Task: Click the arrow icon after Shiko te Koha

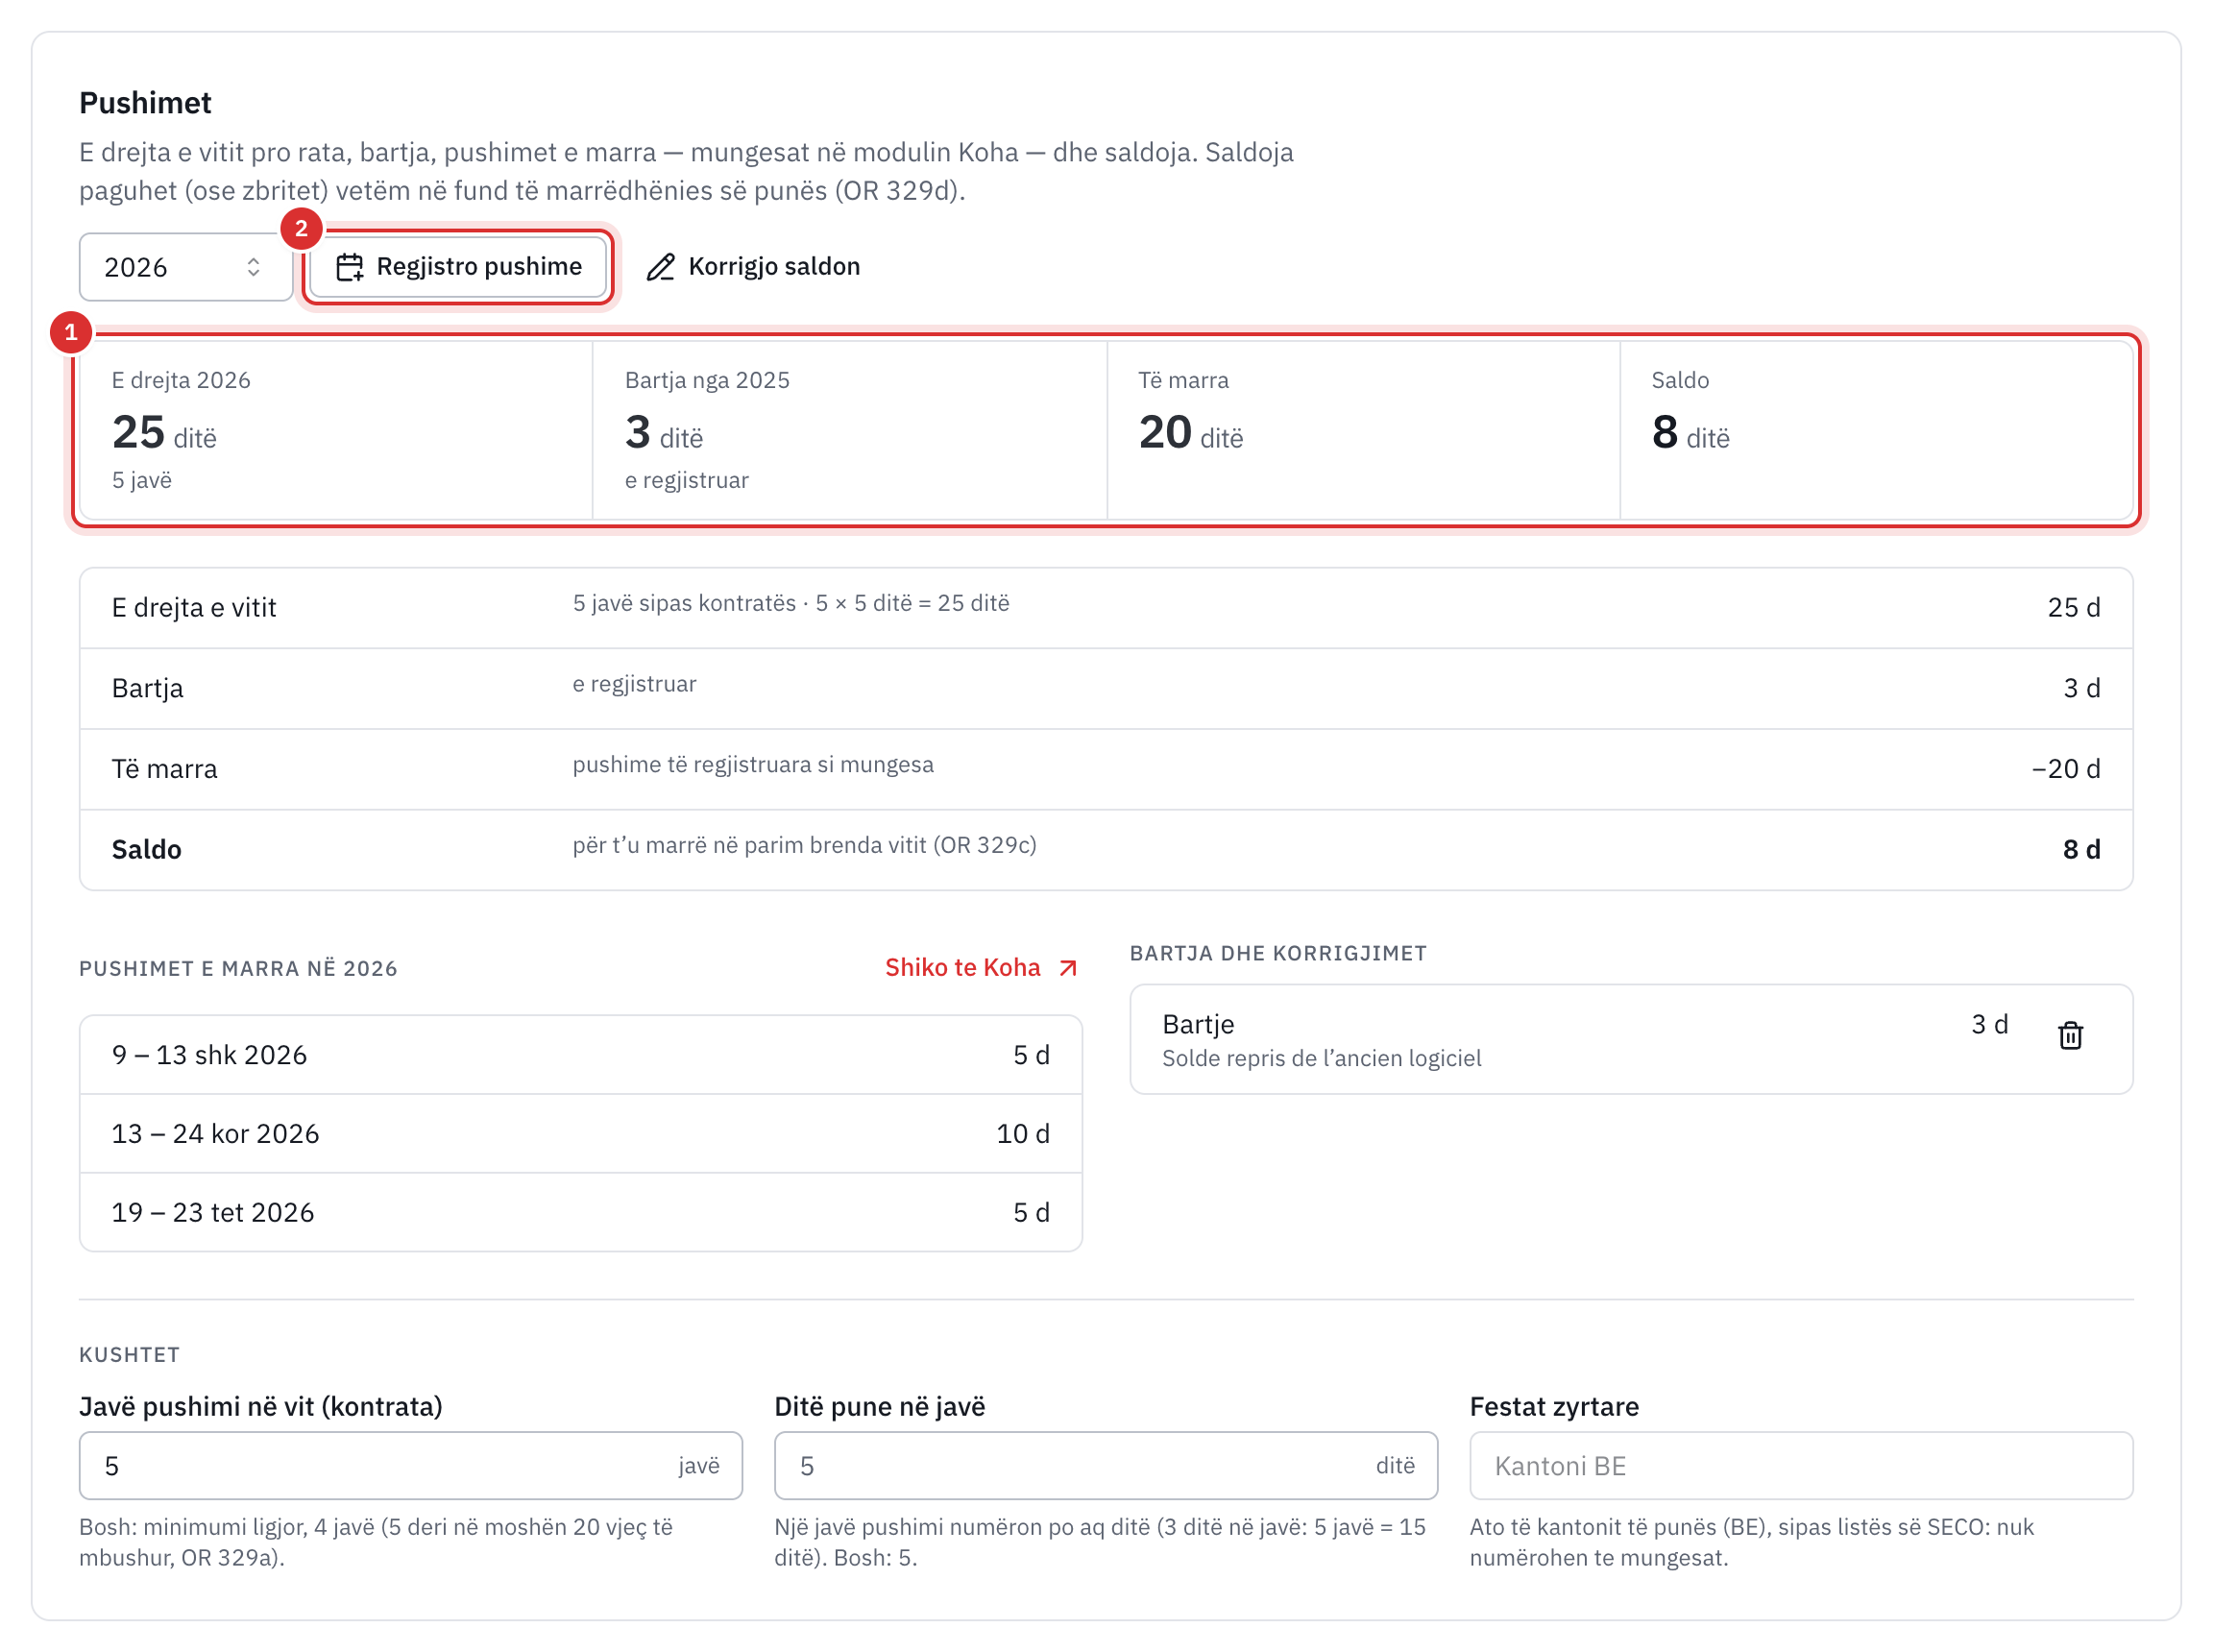Action: (1067, 968)
